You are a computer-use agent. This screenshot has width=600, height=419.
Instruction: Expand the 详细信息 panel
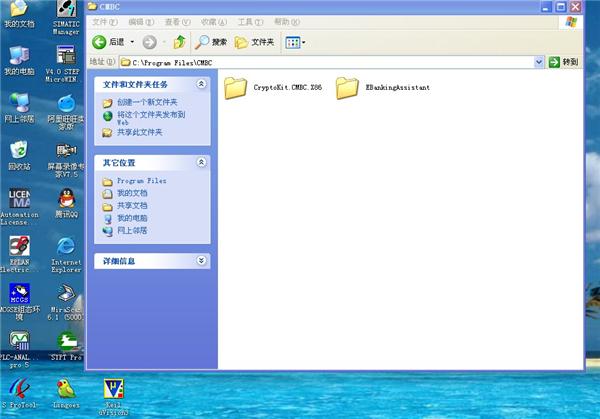(201, 261)
